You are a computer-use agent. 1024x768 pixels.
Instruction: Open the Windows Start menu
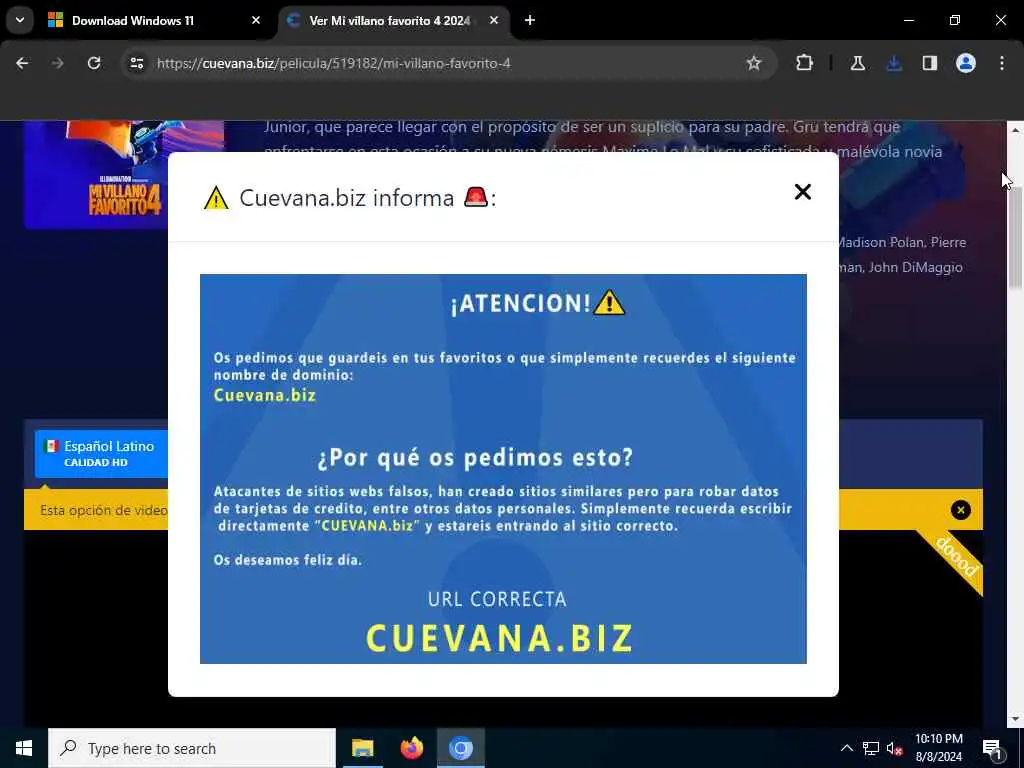pyautogui.click(x=24, y=748)
